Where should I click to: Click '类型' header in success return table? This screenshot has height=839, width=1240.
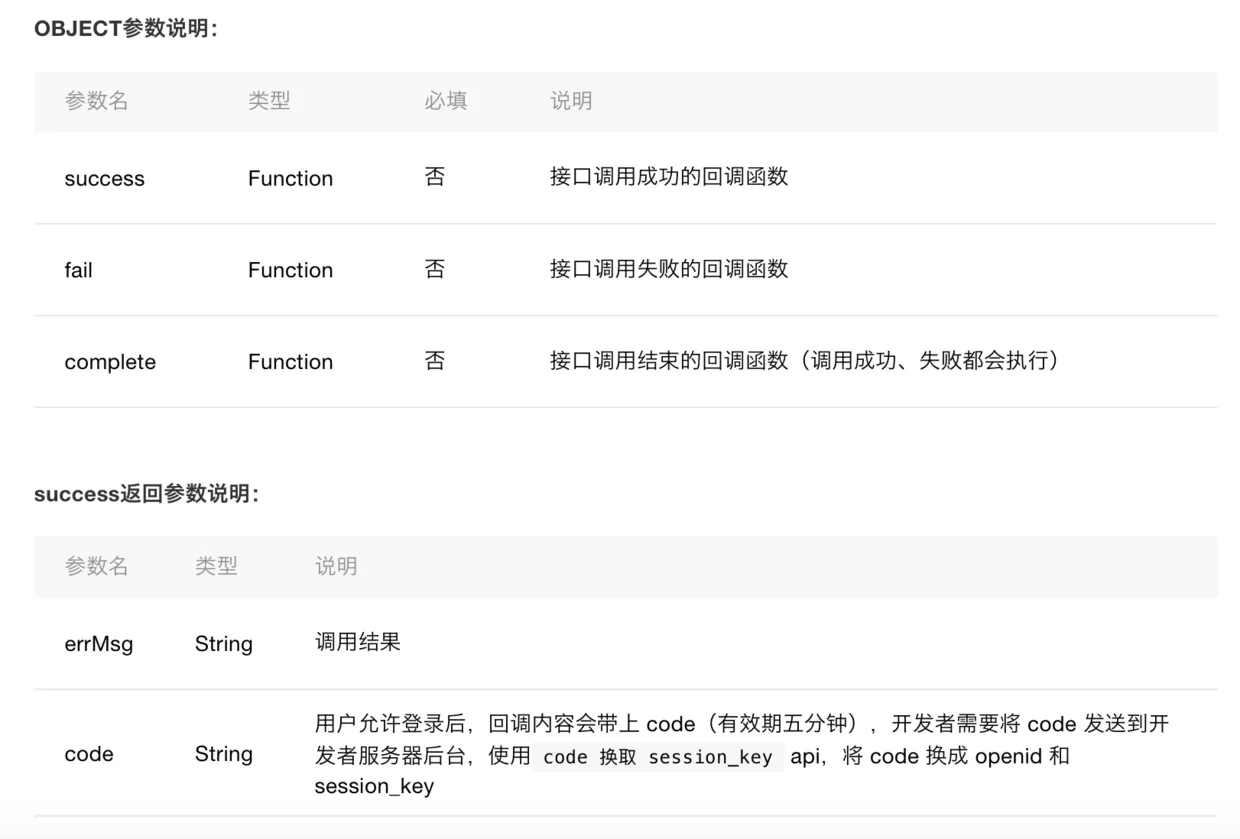[x=216, y=566]
